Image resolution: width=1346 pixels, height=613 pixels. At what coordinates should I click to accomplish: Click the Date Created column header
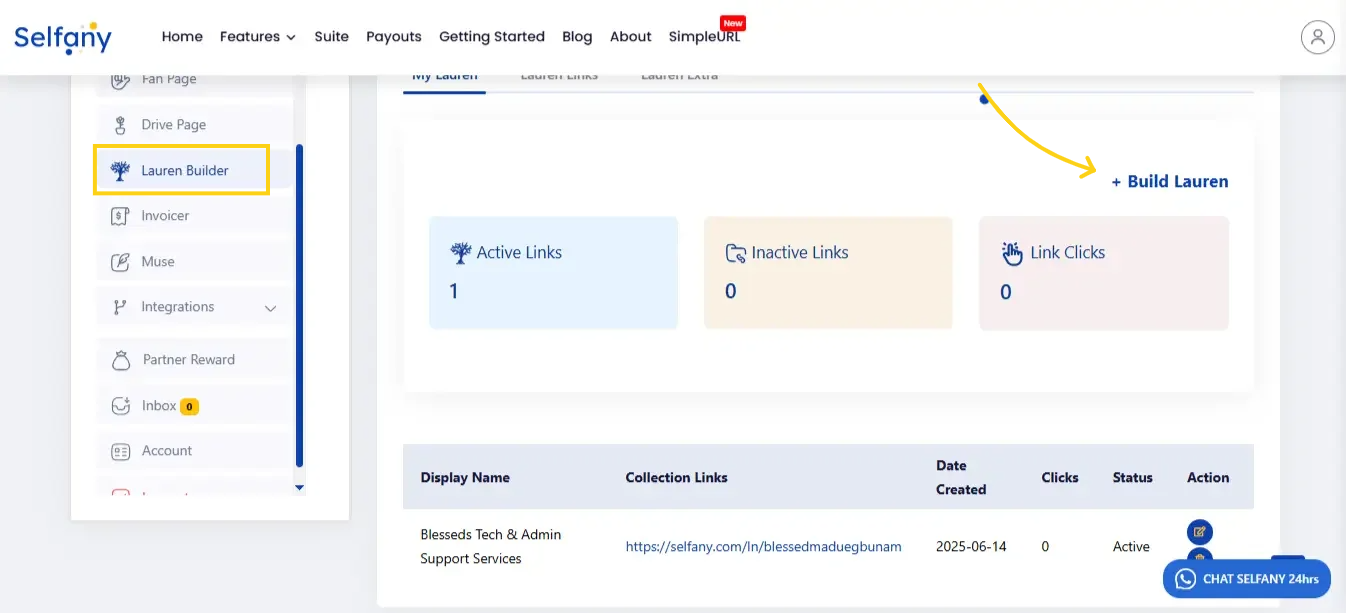pos(961,478)
